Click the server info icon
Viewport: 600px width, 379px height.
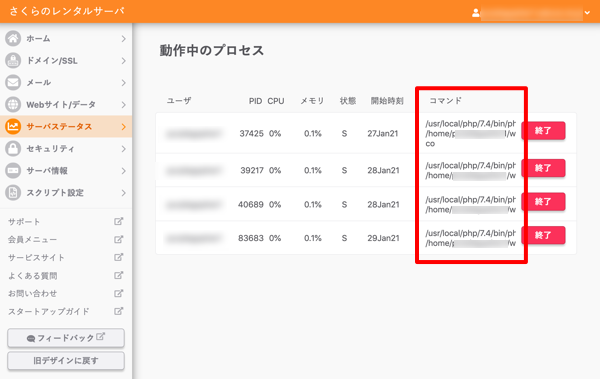click(x=13, y=170)
